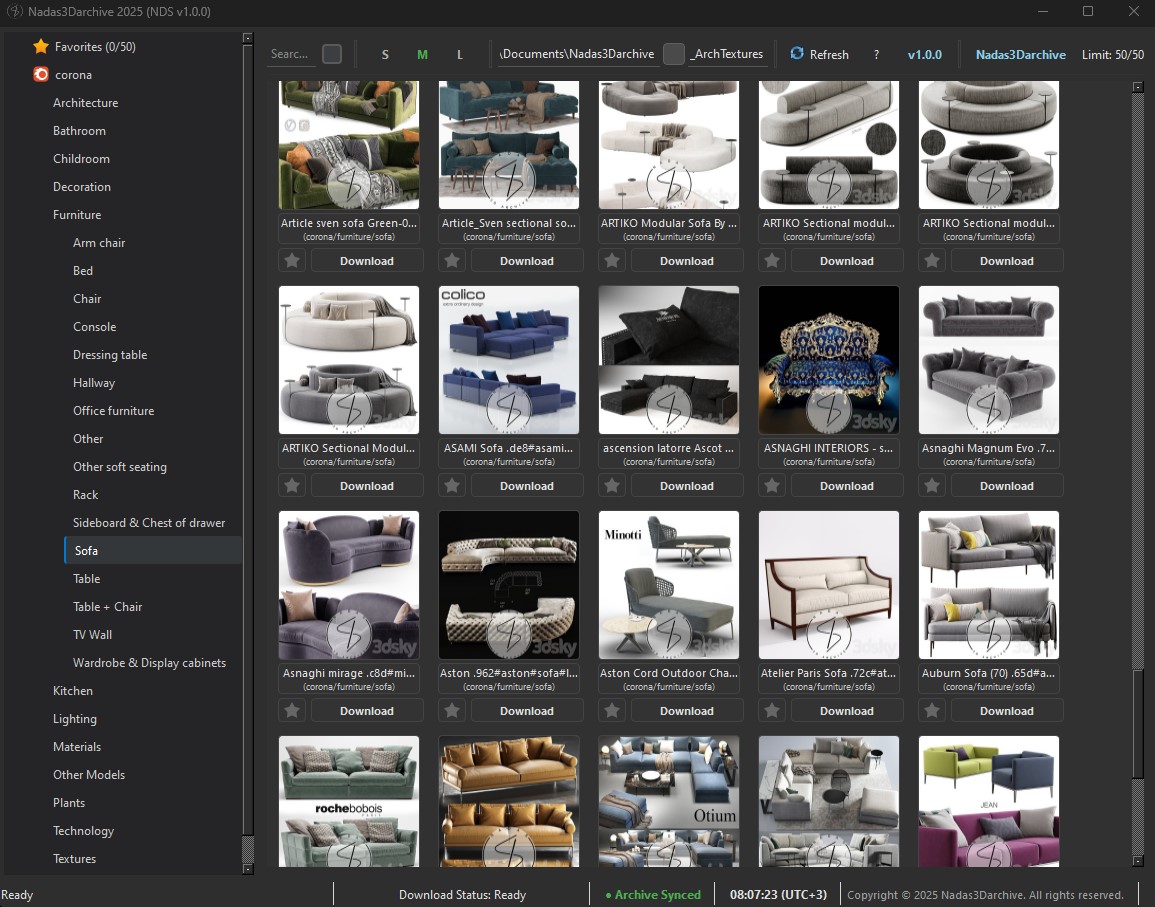Expand the Kitchen category
This screenshot has height=907, width=1155.
pyautogui.click(x=73, y=691)
